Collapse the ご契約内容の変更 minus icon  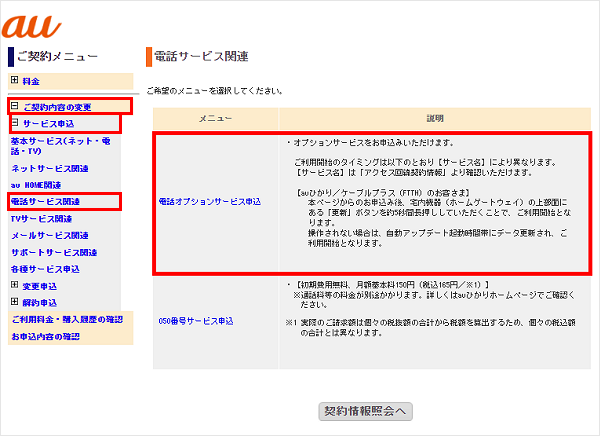pyautogui.click(x=14, y=106)
